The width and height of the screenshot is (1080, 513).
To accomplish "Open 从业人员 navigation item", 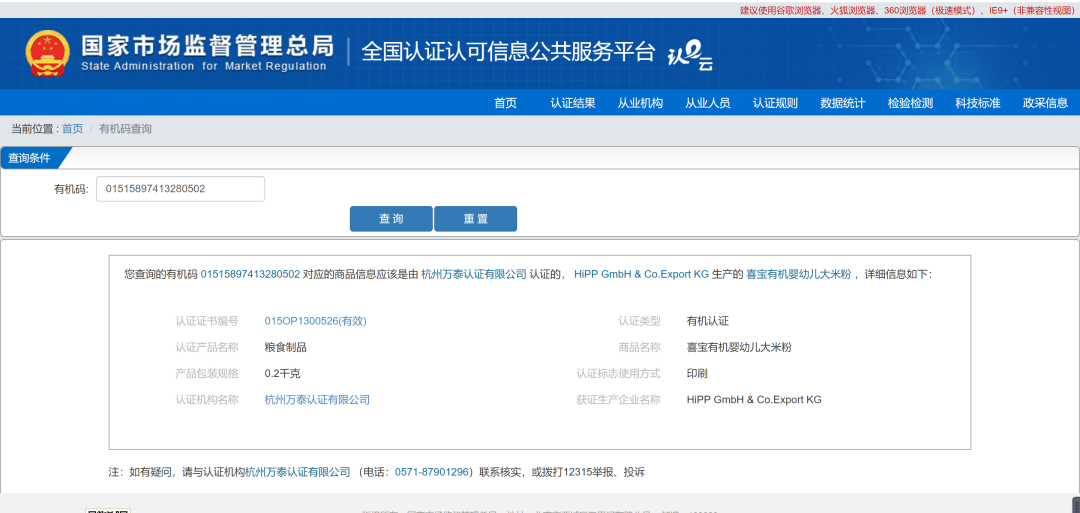I will point(707,103).
